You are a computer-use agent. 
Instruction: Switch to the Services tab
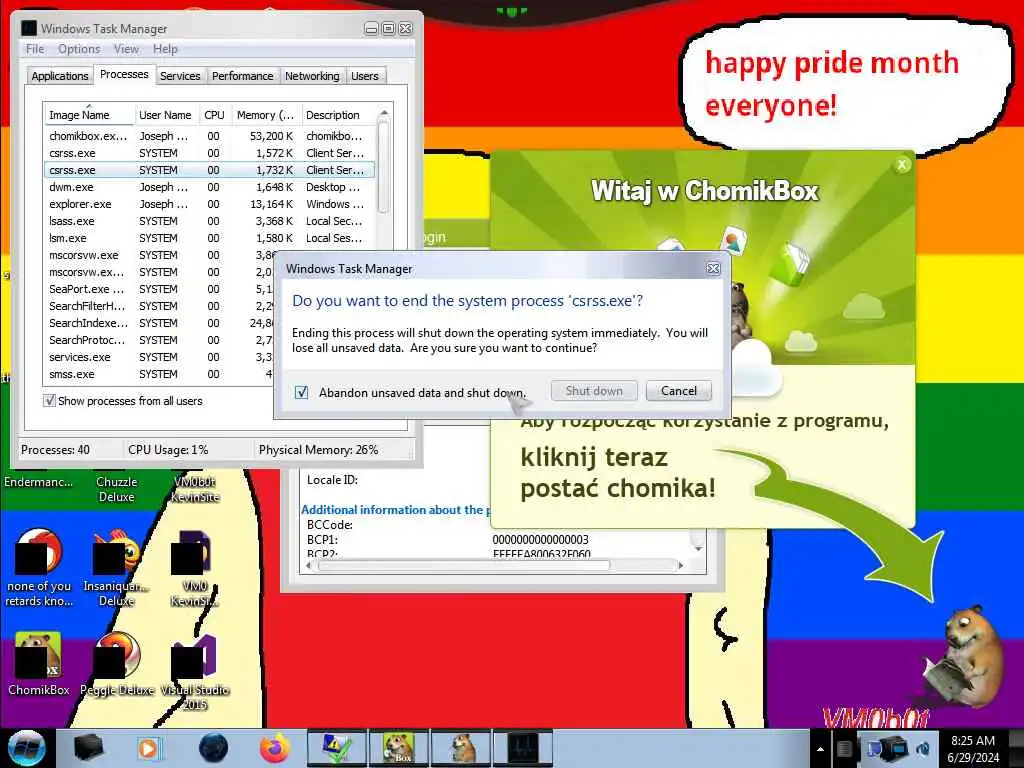coord(180,76)
